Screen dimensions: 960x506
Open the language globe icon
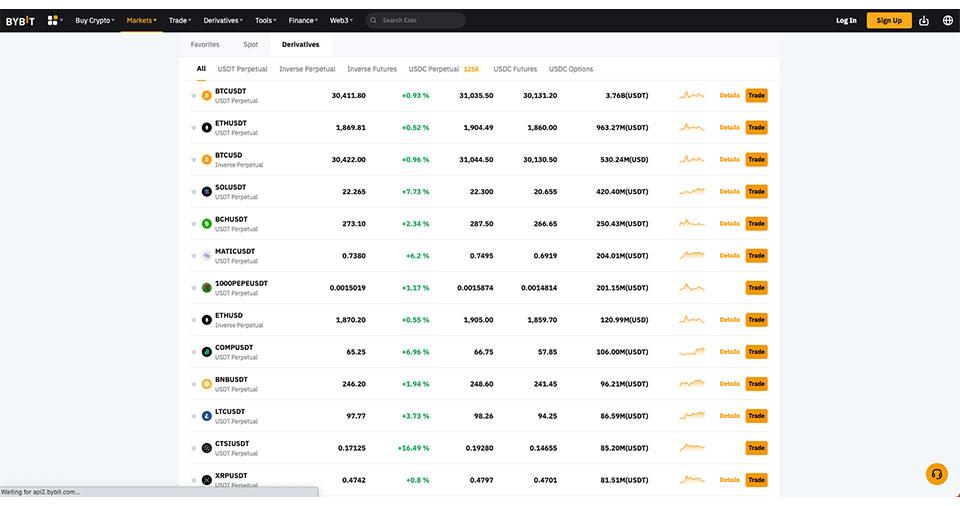pos(948,20)
